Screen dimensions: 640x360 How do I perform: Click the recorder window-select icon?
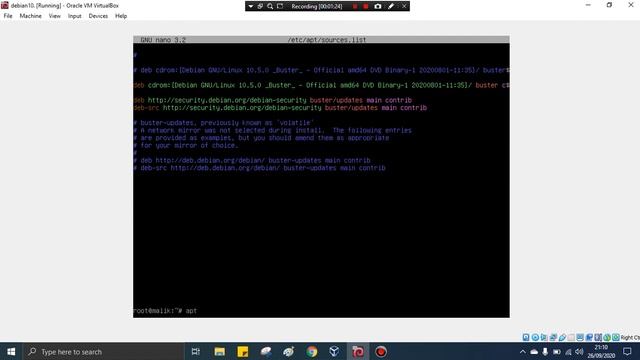260,6
